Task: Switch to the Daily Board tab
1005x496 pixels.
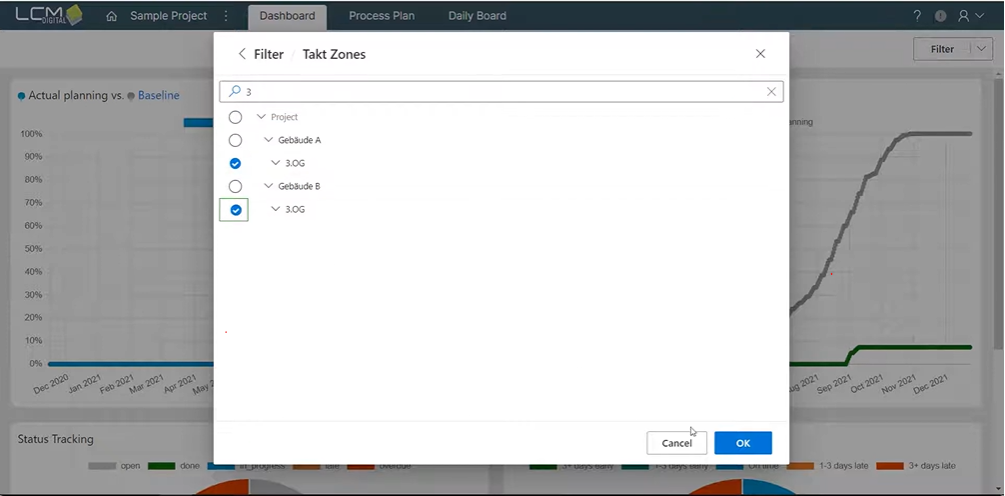Action: coord(477,16)
